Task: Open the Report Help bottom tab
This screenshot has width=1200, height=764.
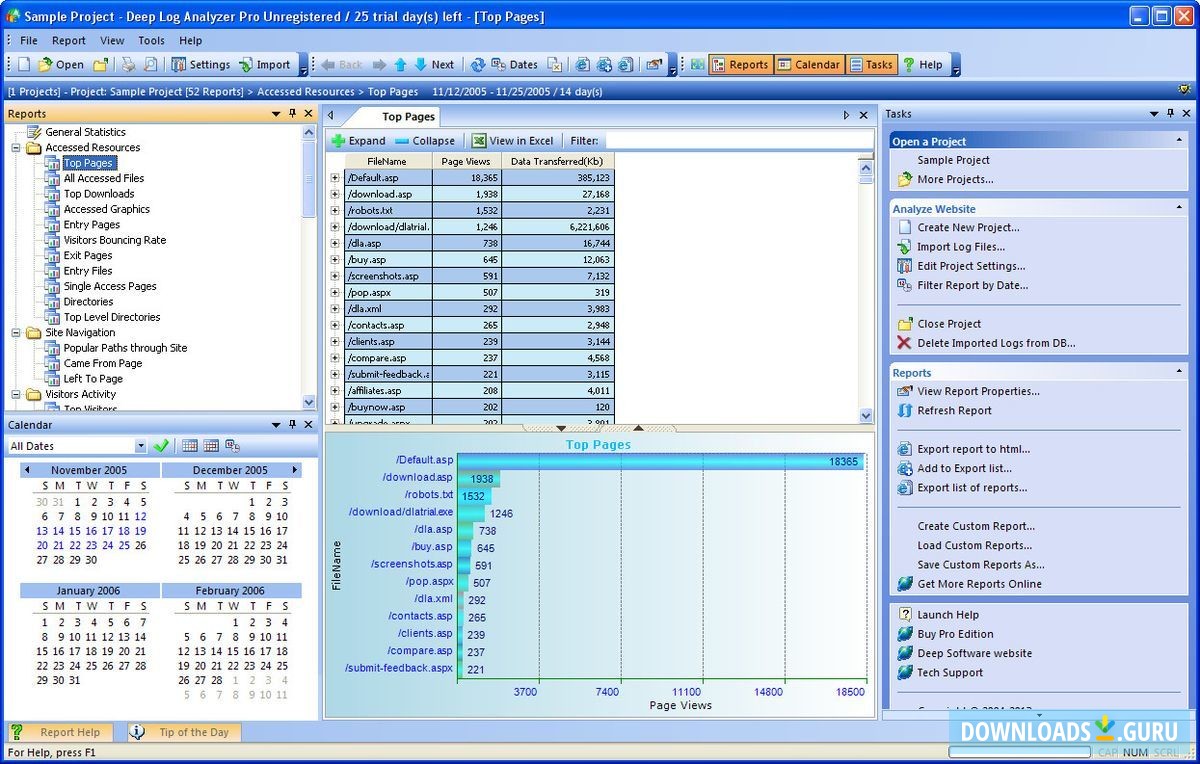Action: pos(59,732)
